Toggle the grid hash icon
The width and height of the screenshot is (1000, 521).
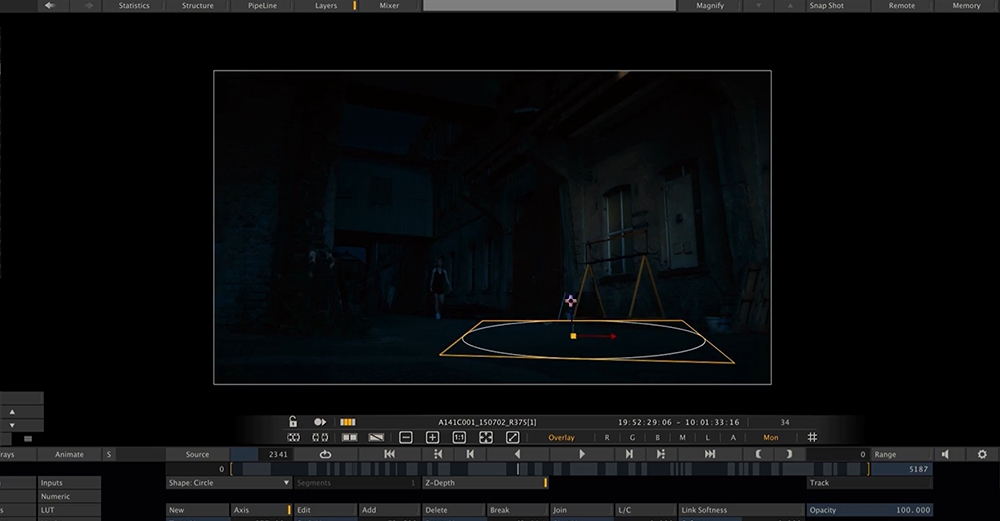[812, 437]
